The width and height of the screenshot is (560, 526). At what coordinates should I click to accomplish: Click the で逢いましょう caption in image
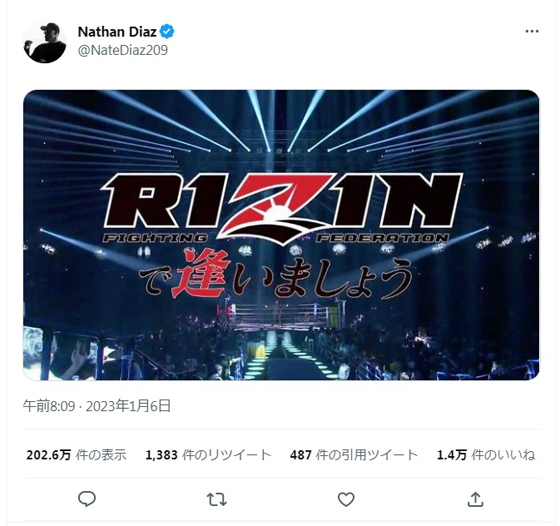click(x=275, y=274)
